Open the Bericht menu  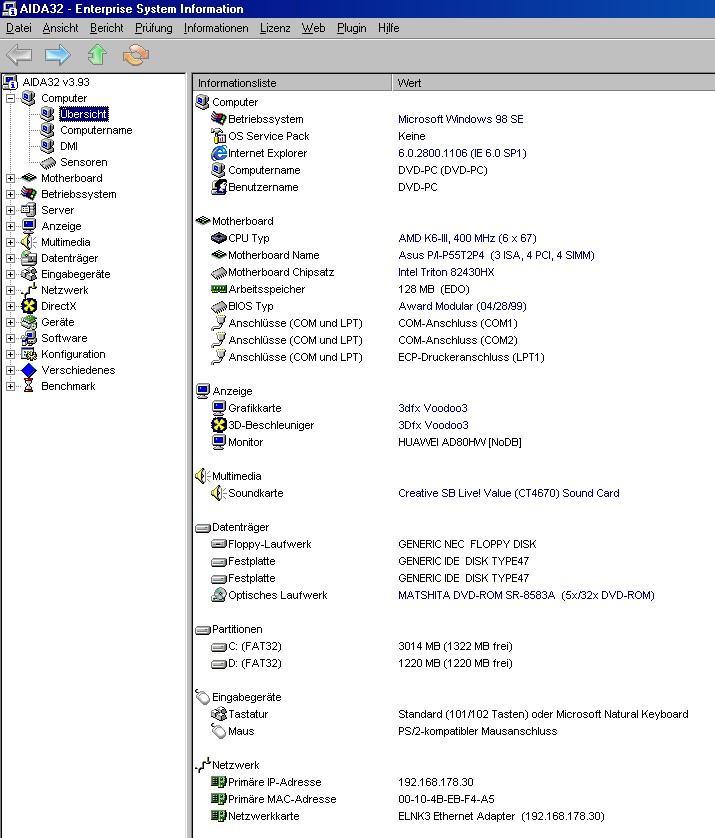(x=106, y=28)
